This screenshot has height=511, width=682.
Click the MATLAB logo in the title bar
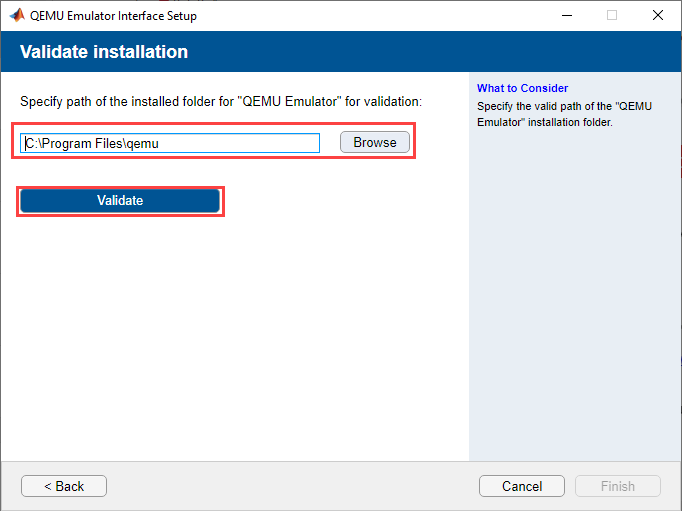[17, 16]
